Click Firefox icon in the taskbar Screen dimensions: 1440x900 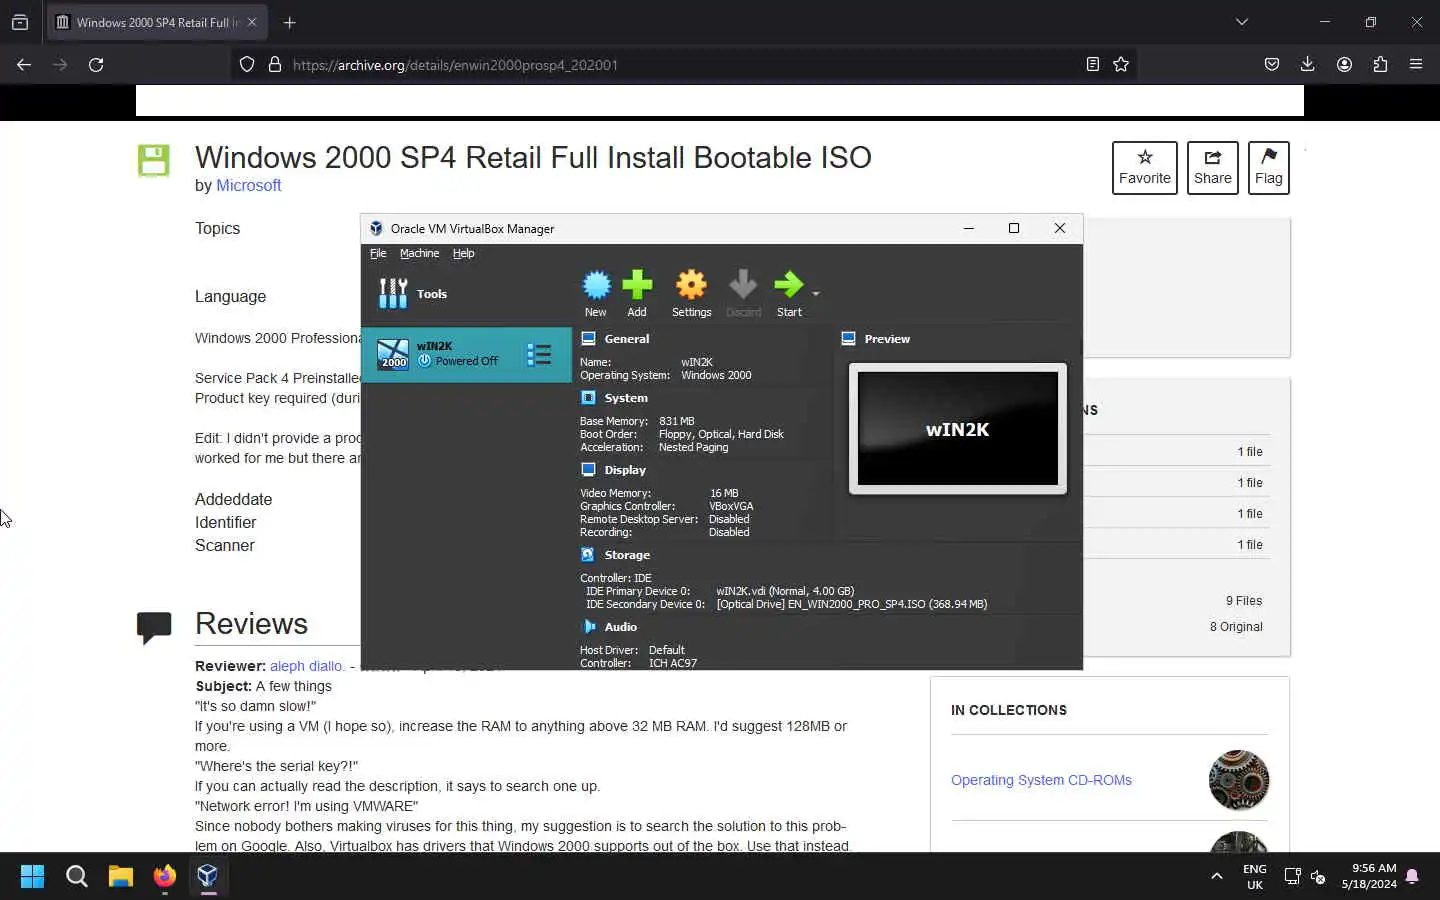165,876
